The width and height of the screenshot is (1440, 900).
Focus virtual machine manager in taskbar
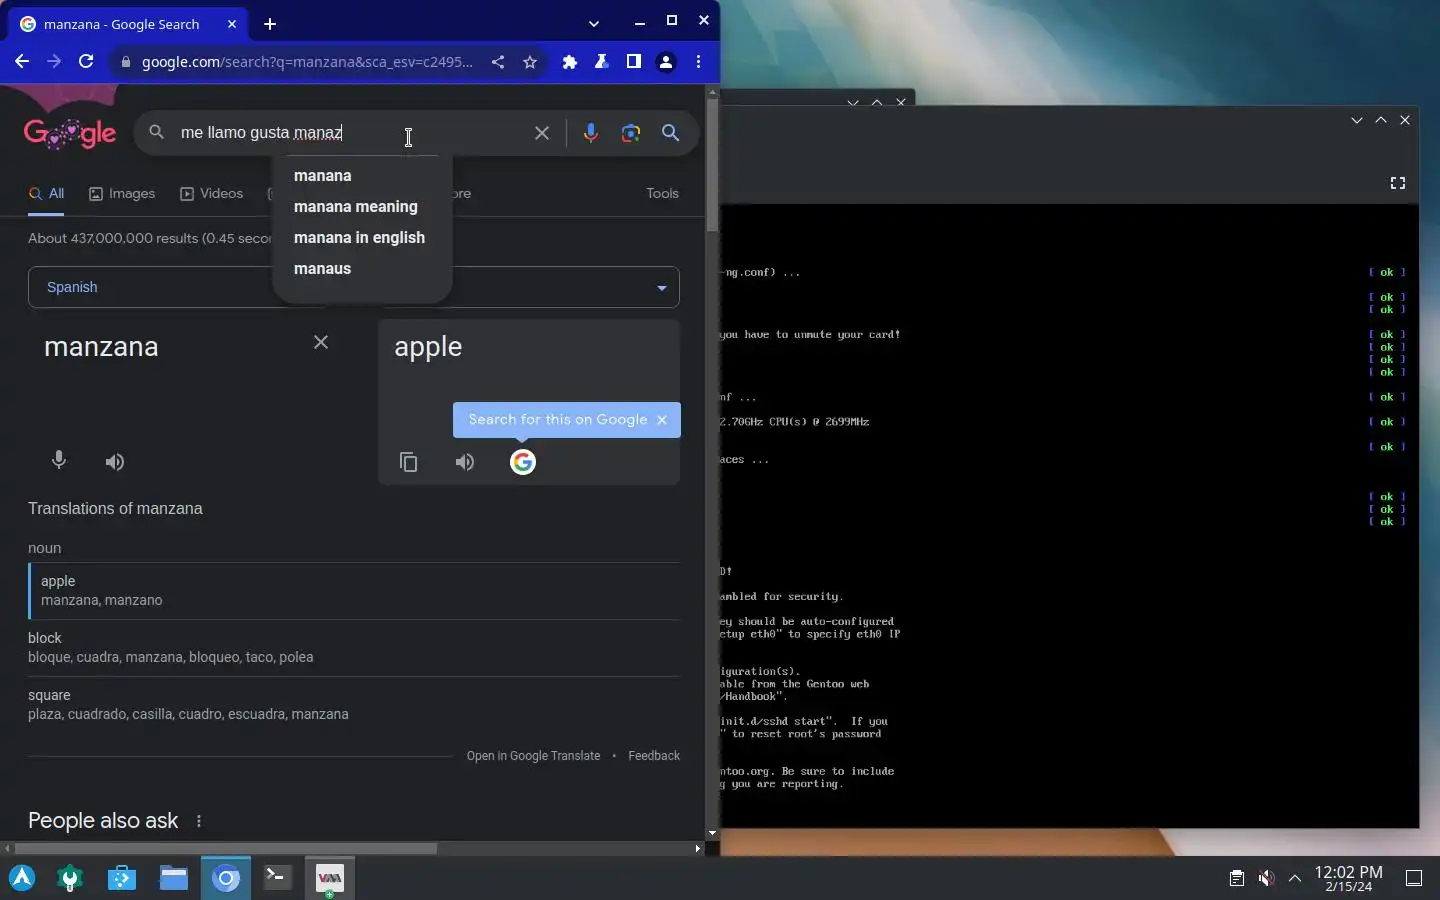tap(330, 878)
